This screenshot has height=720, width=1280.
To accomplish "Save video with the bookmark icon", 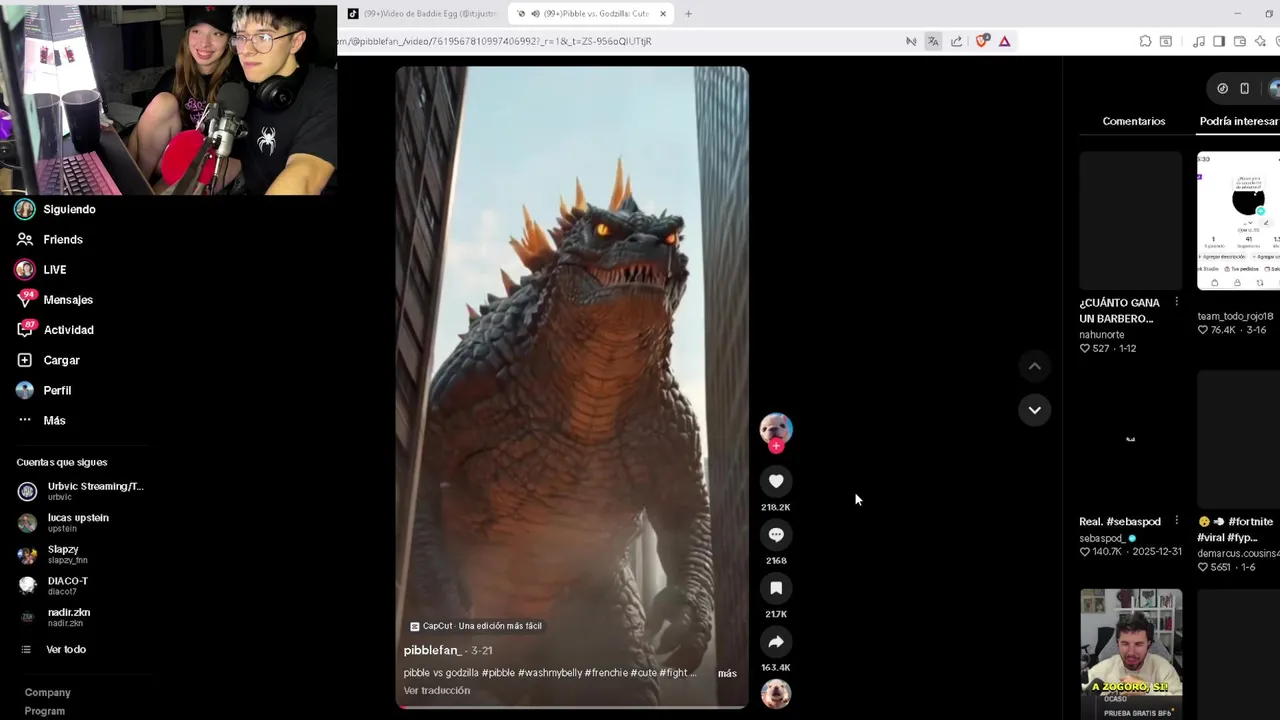I will click(776, 588).
